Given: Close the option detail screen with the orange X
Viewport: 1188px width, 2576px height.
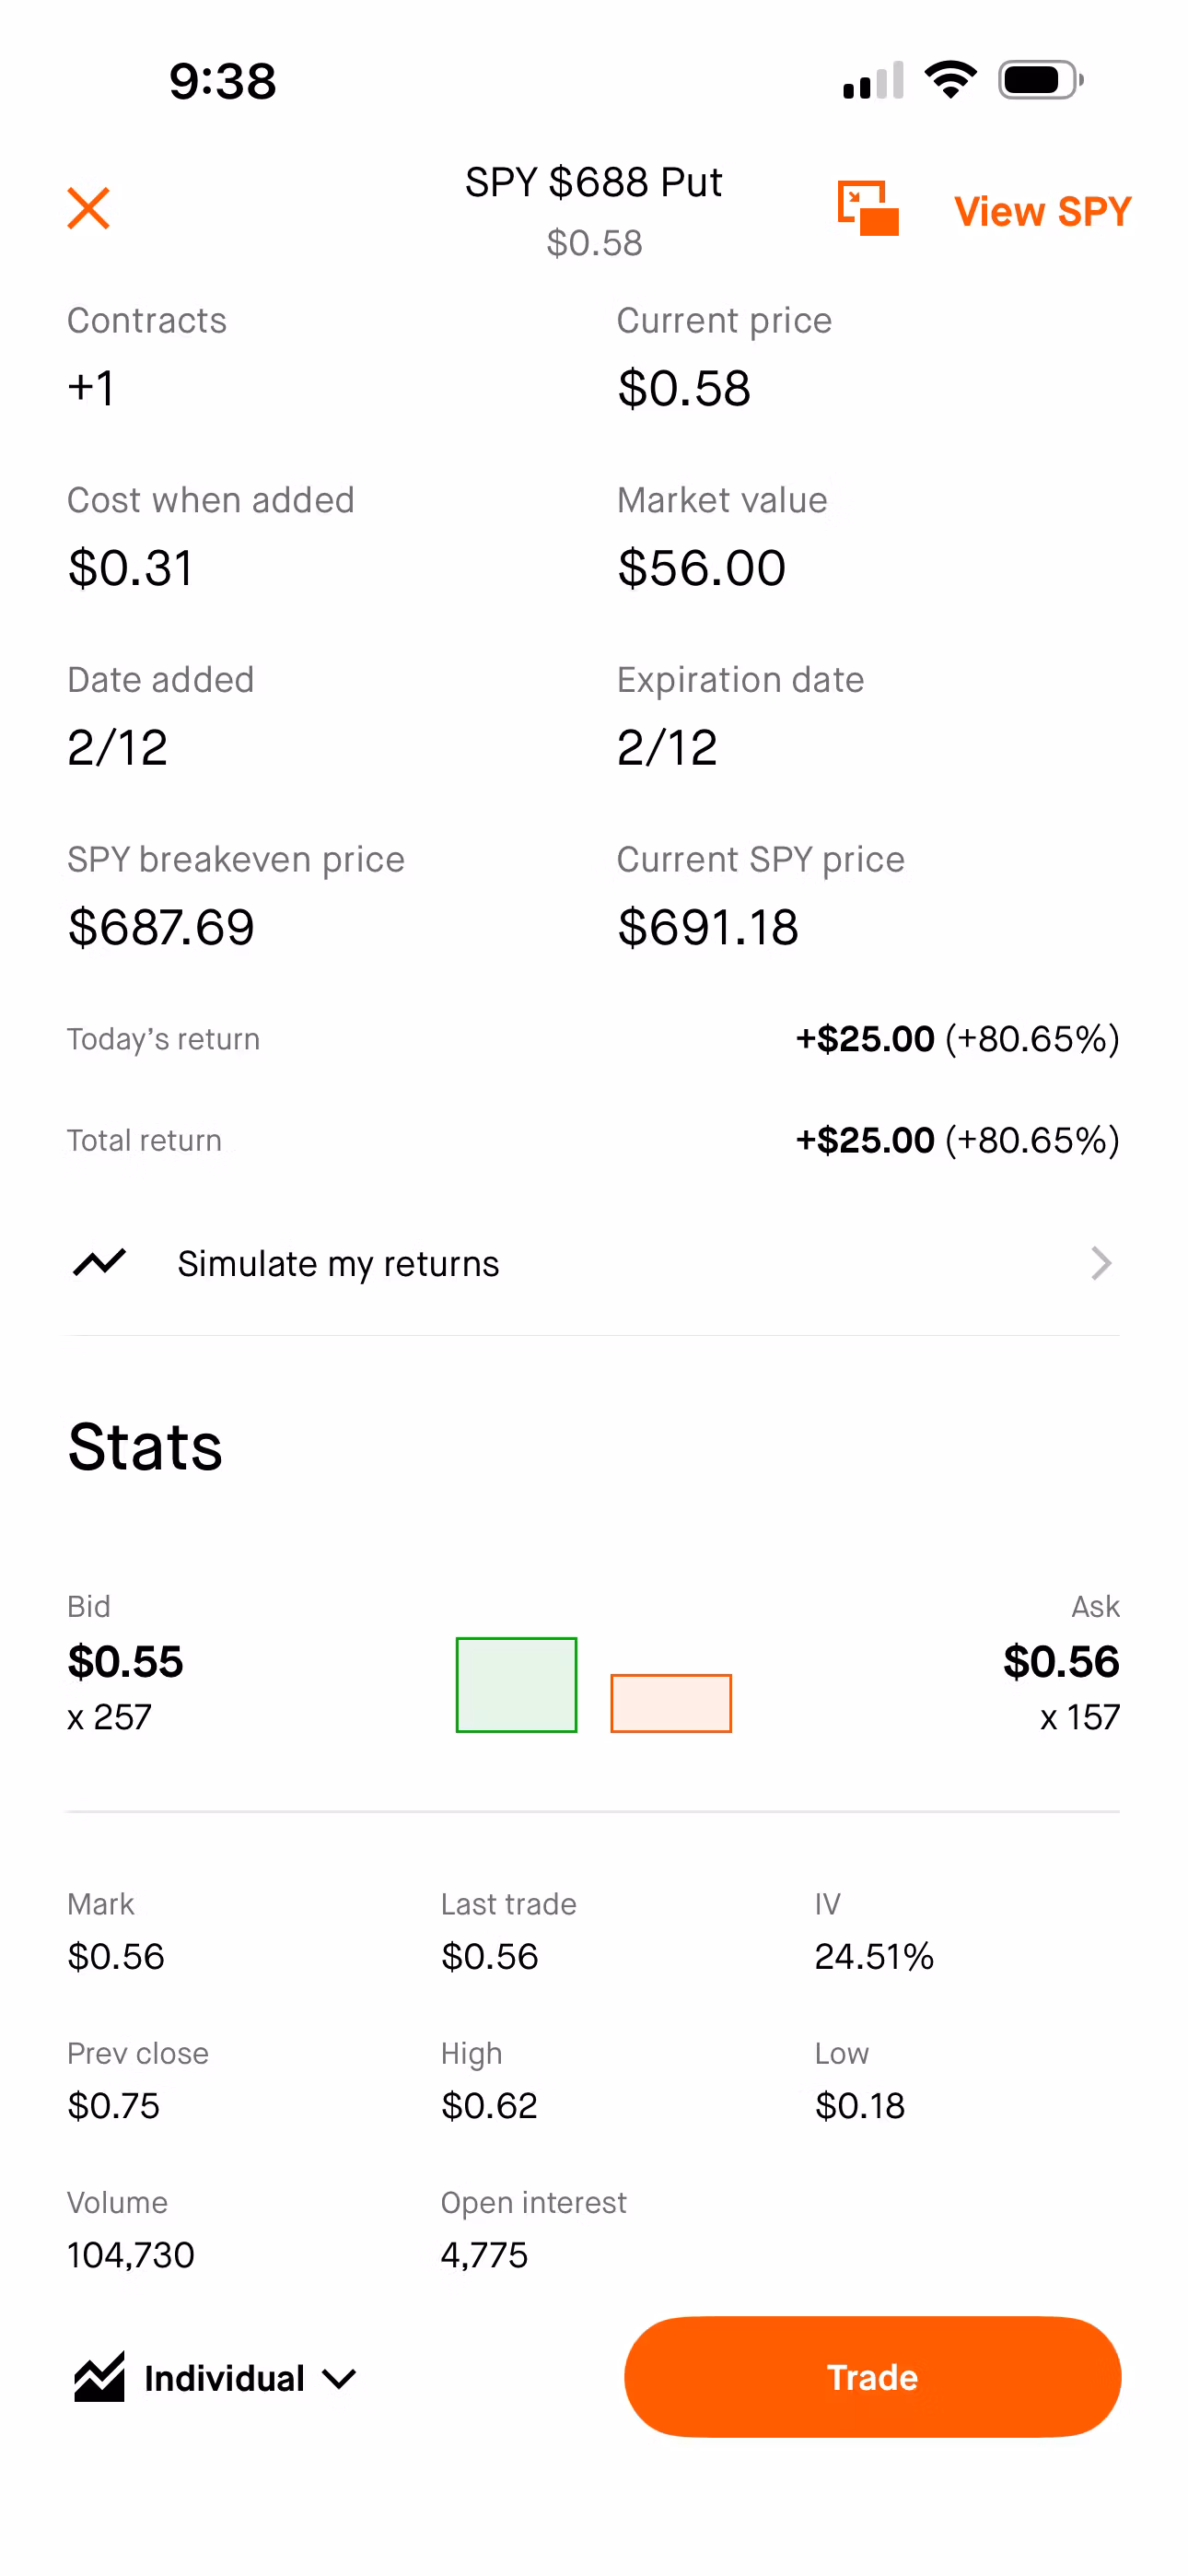Looking at the screenshot, I should click(88, 208).
